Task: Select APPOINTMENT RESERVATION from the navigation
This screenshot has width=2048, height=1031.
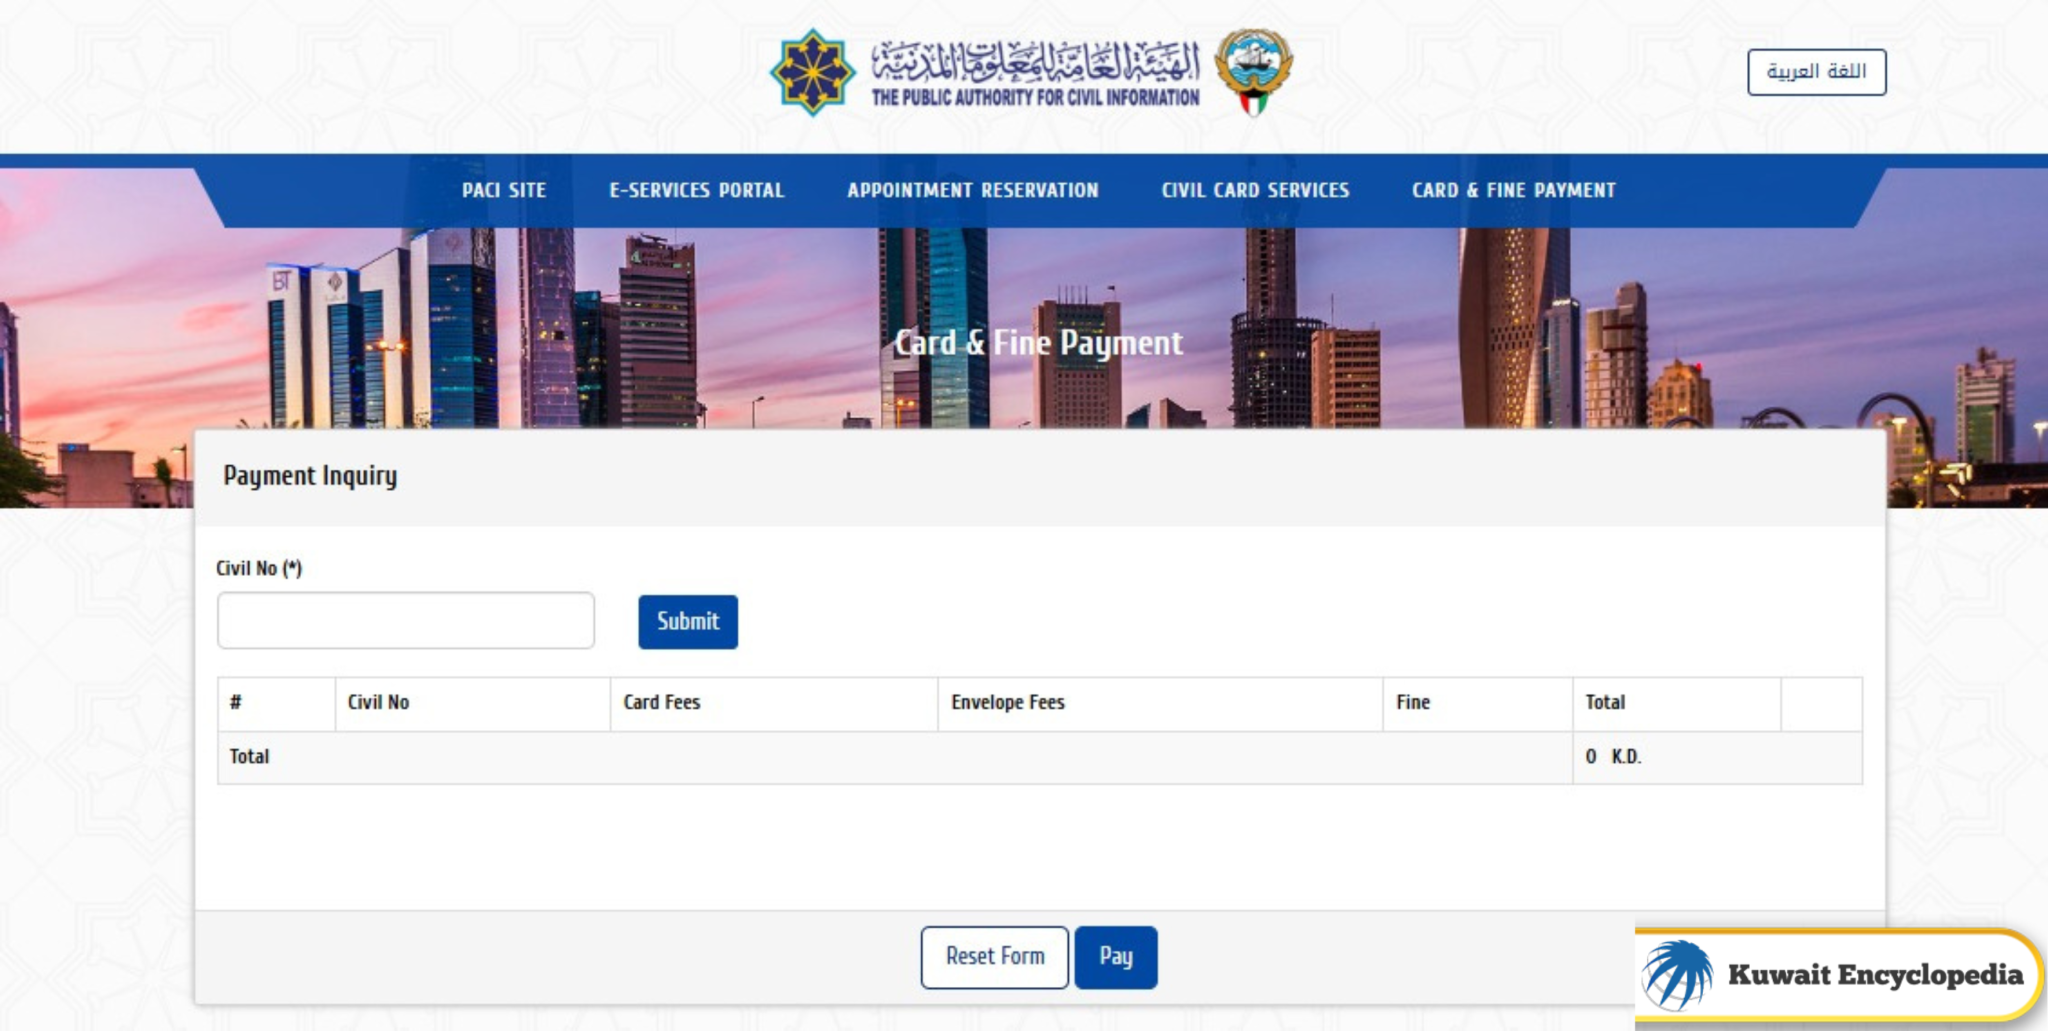Action: [x=972, y=189]
